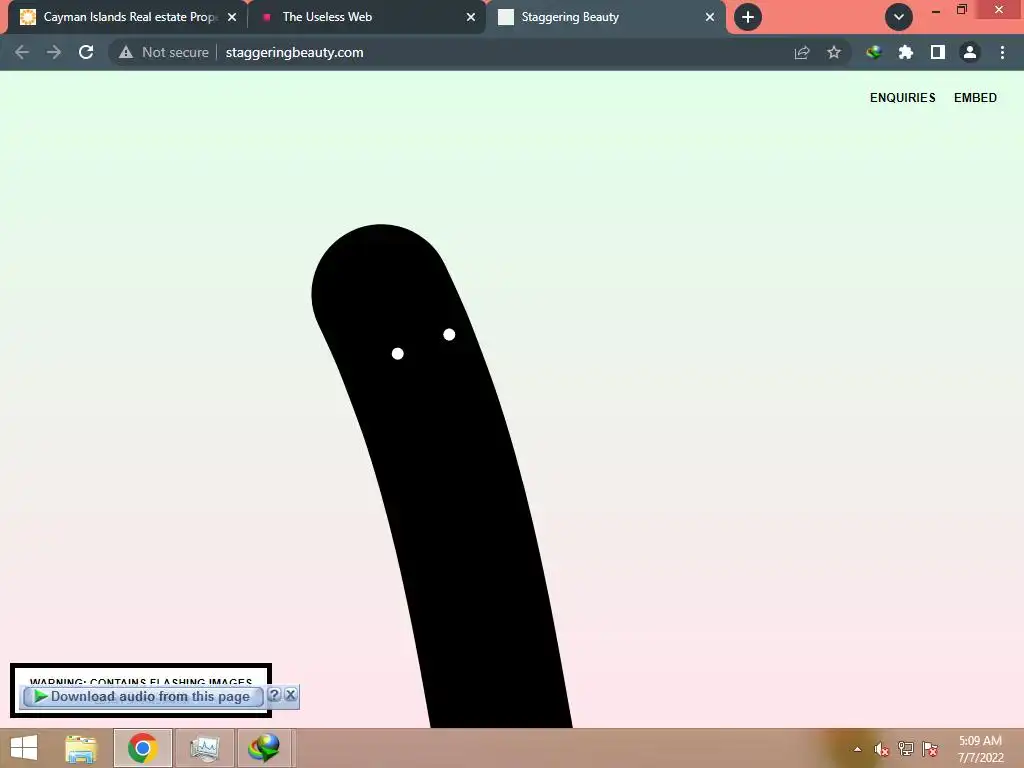Bookmark this page with star icon

click(x=834, y=52)
